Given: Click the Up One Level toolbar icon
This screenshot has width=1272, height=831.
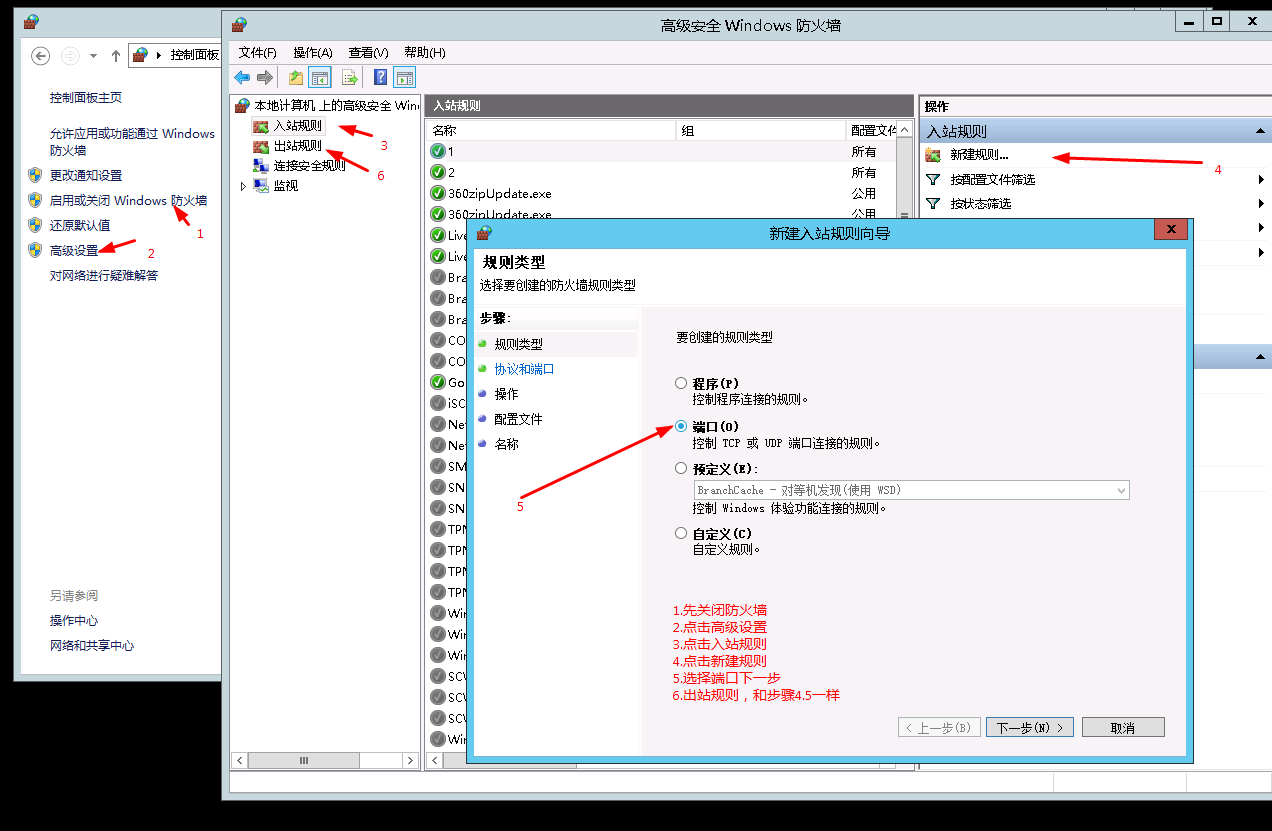Looking at the screenshot, I should [296, 77].
